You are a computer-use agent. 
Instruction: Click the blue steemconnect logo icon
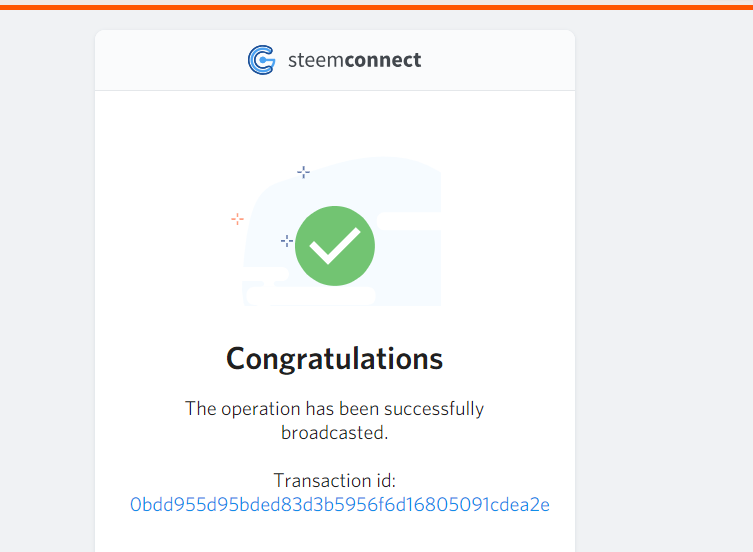point(262,60)
